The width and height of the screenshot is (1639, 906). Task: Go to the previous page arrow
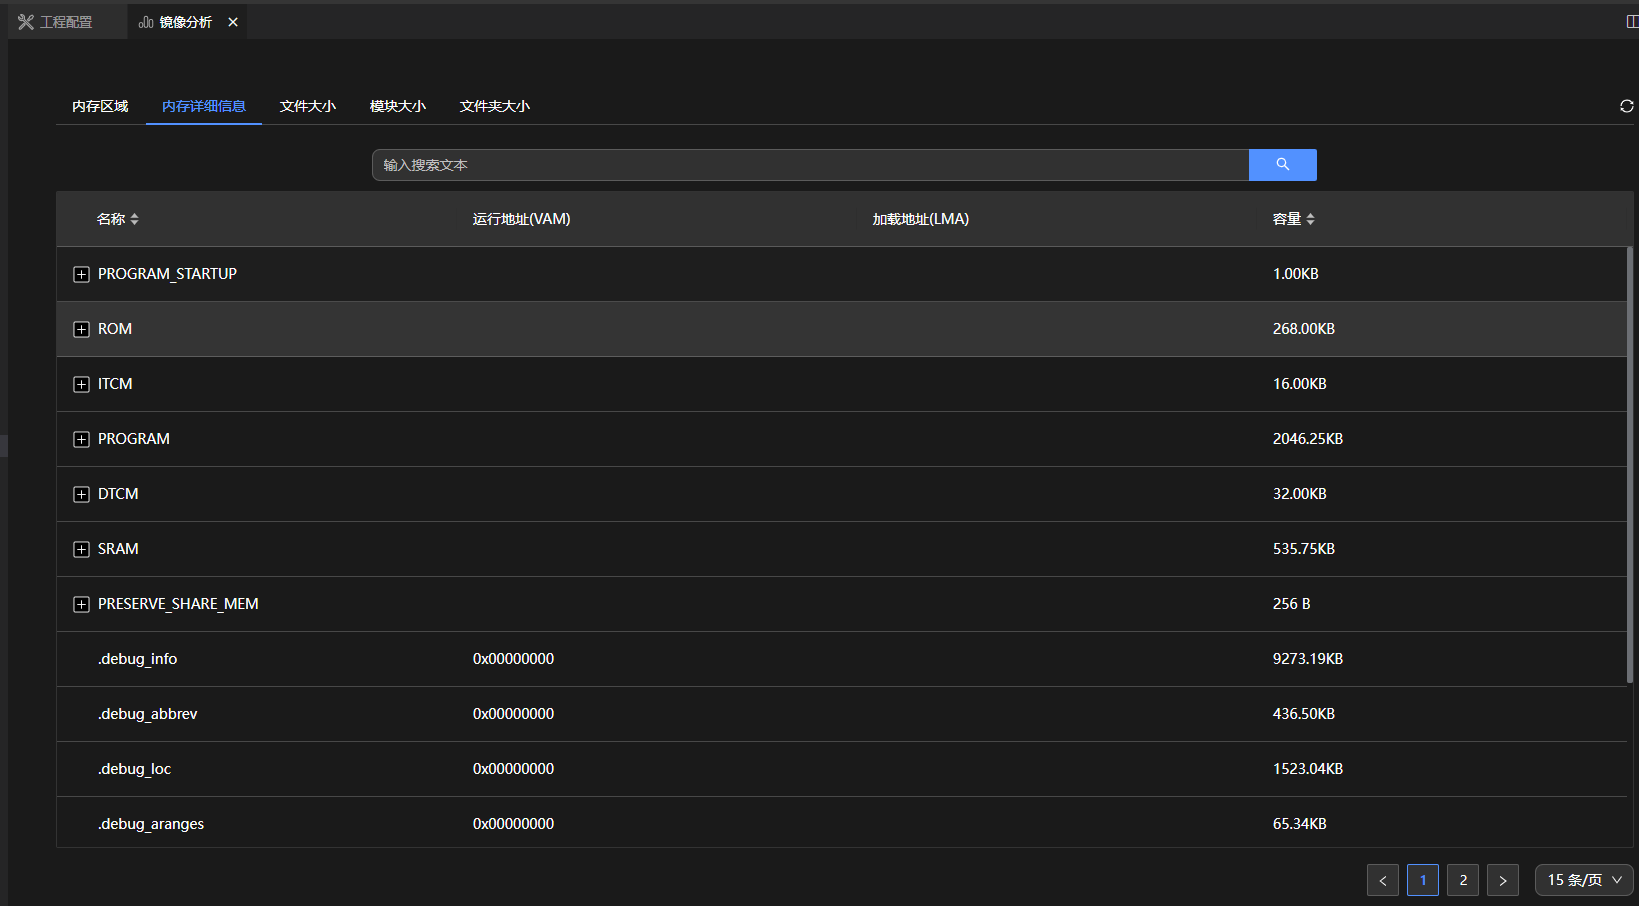pyautogui.click(x=1382, y=880)
